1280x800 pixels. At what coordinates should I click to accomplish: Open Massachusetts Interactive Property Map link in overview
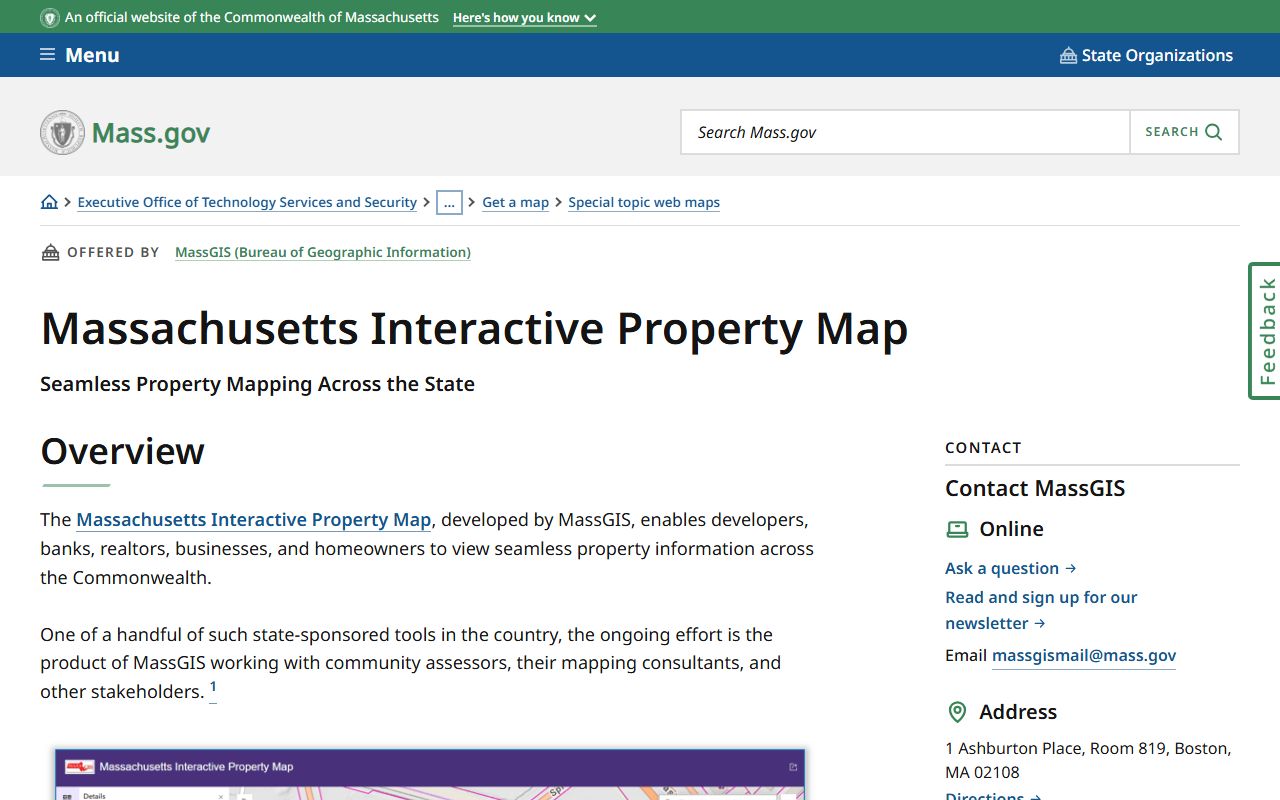point(254,520)
